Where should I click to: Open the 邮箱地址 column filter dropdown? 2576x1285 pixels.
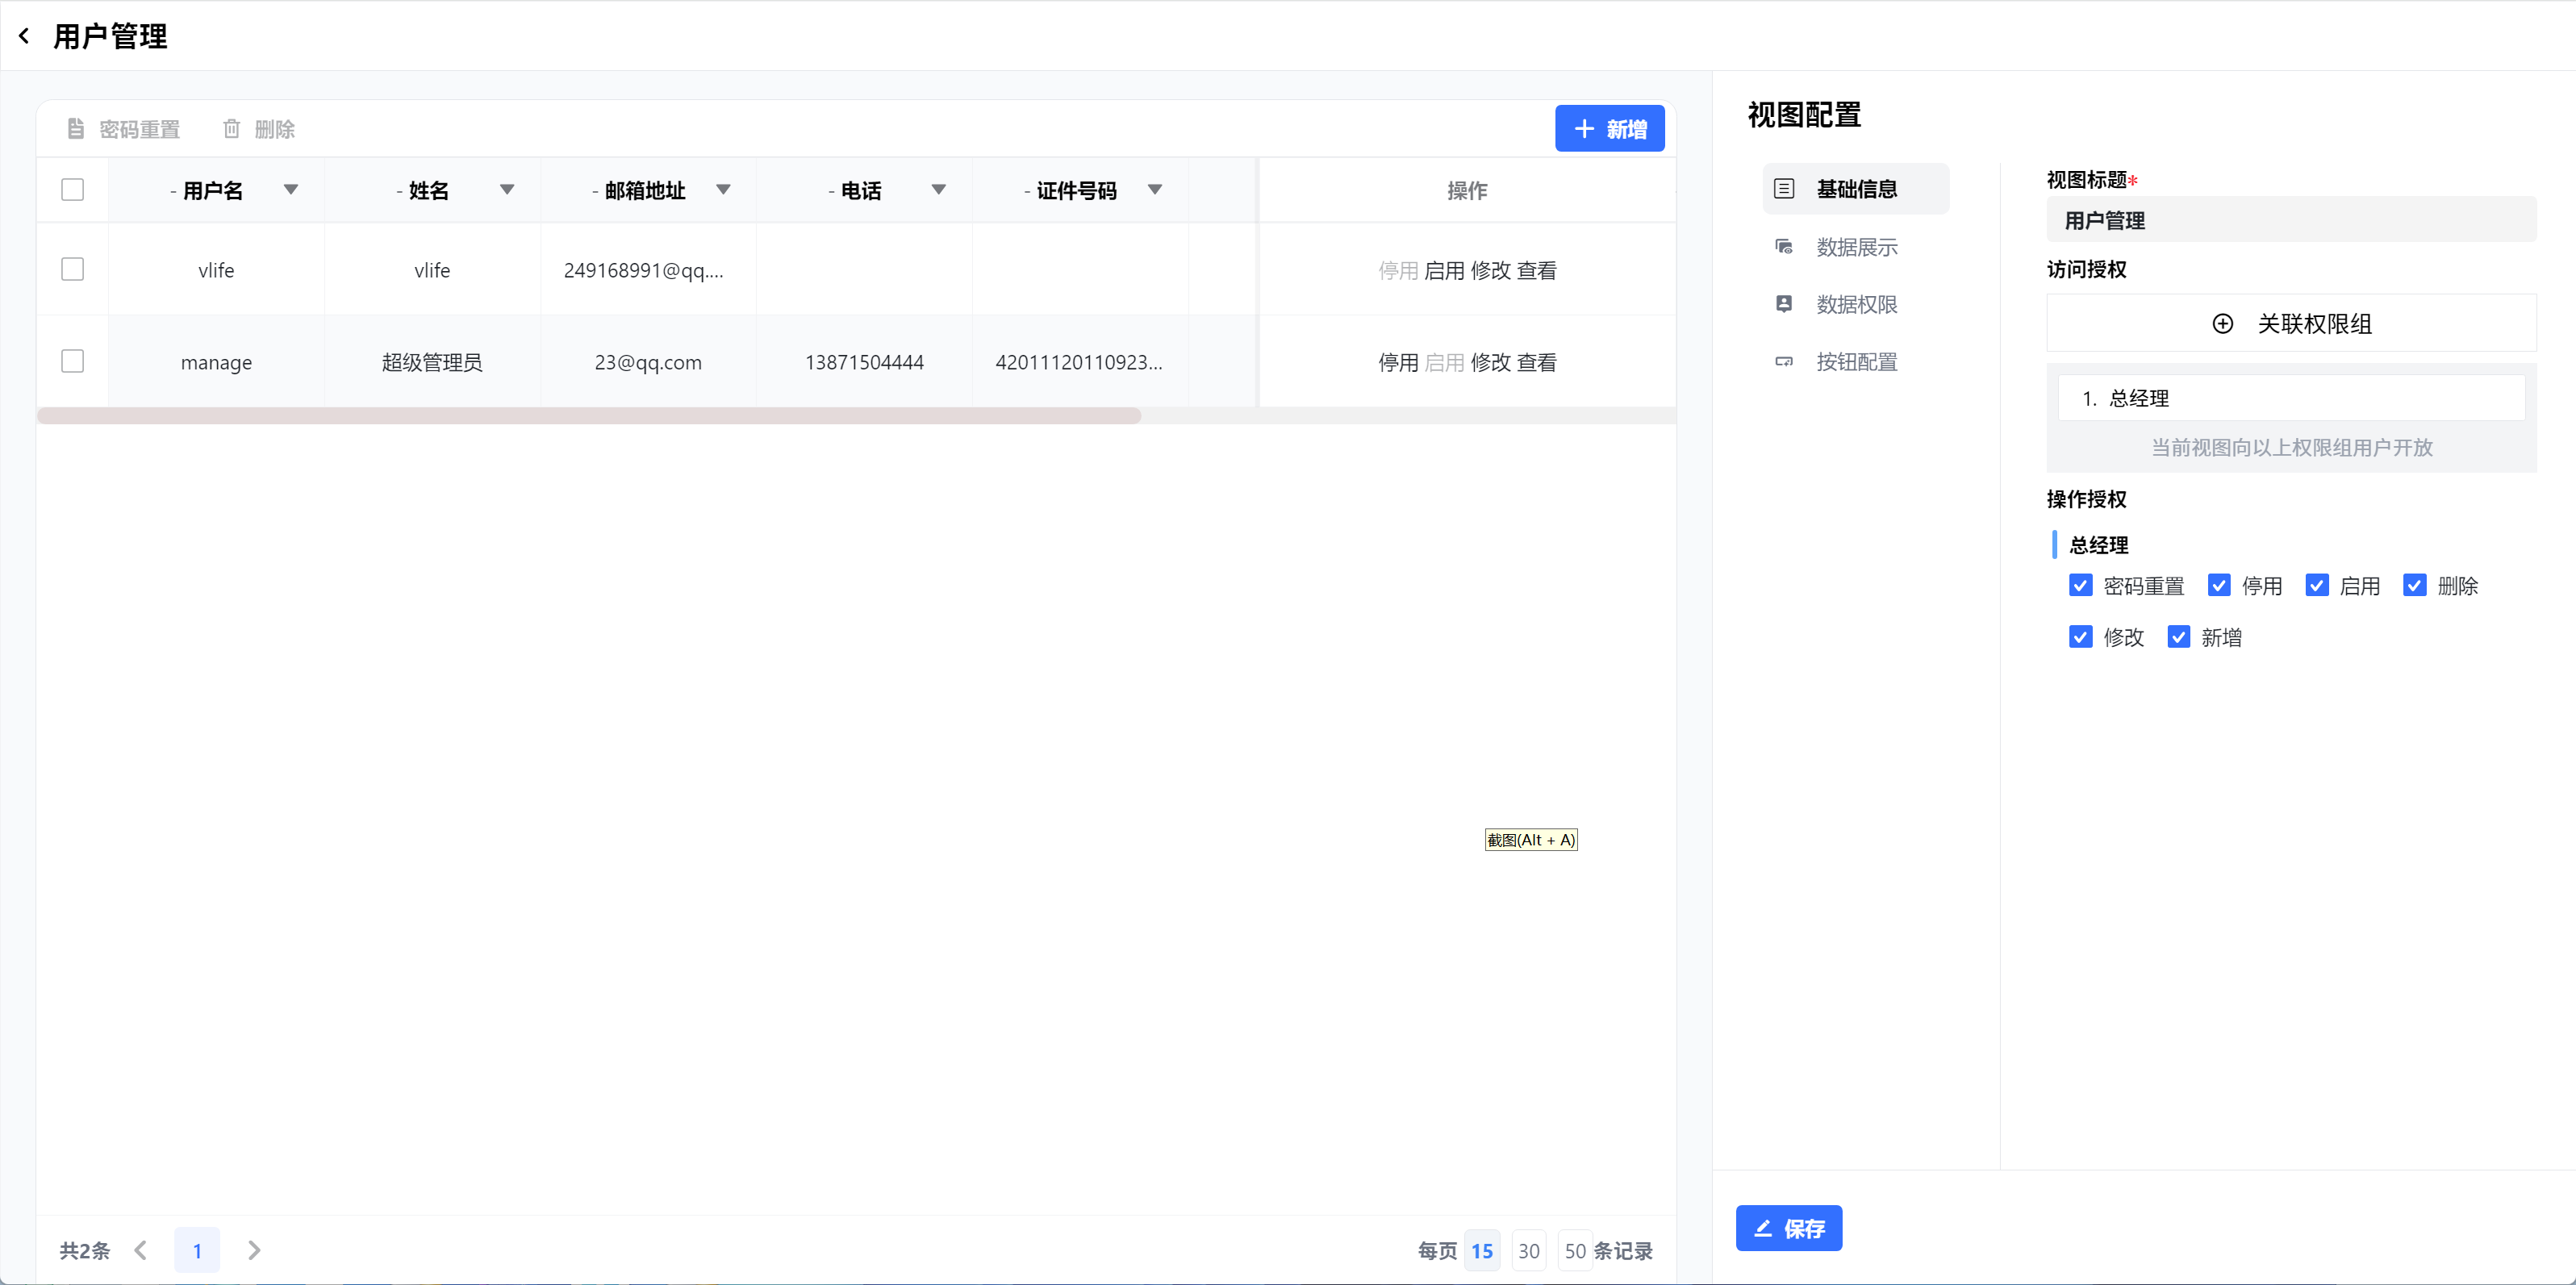click(x=723, y=190)
